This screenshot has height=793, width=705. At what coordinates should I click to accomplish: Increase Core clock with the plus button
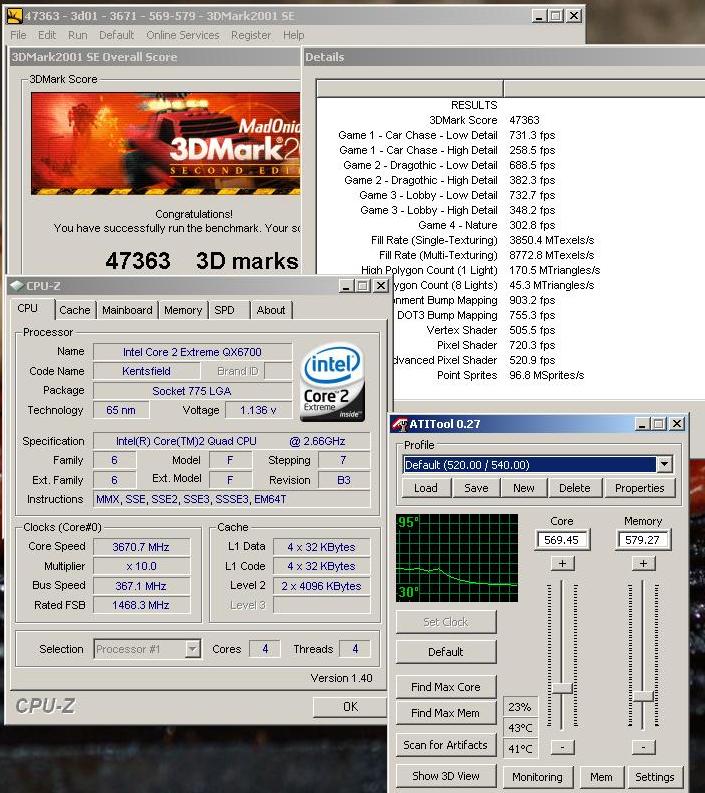pyautogui.click(x=562, y=563)
